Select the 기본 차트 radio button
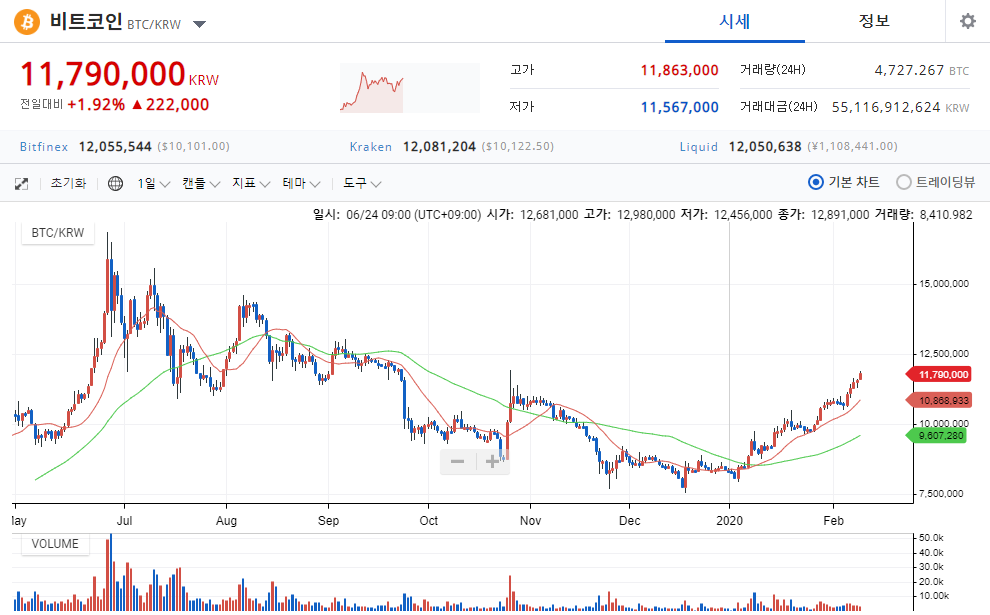 [x=816, y=182]
